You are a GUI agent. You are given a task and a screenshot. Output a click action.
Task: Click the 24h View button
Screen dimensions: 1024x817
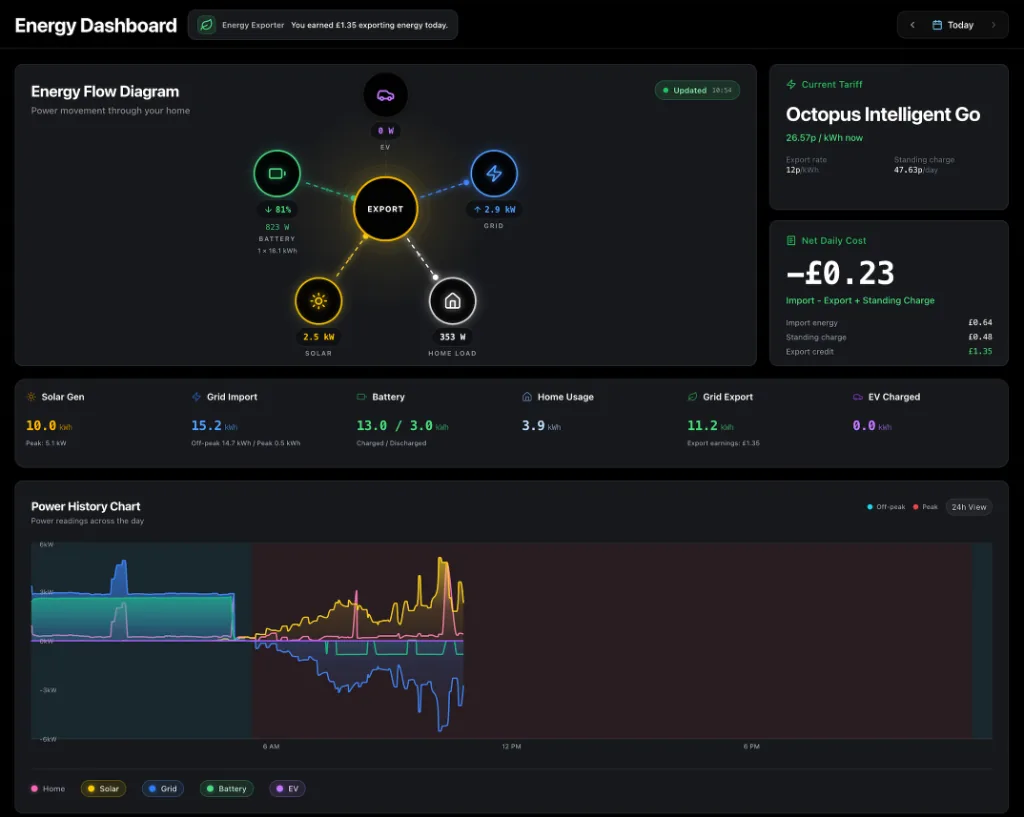tap(968, 507)
